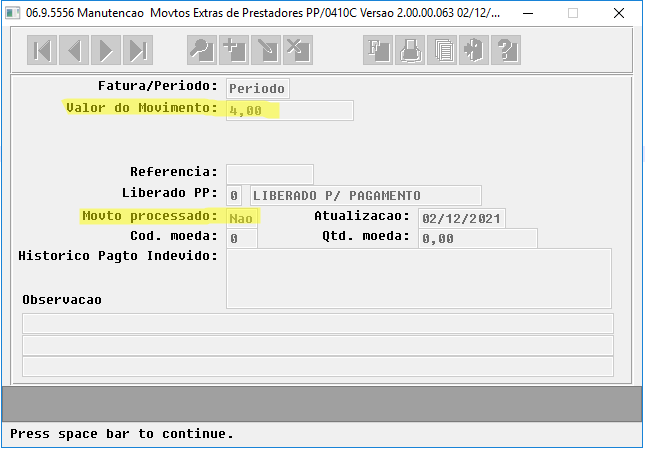The width and height of the screenshot is (645, 449).
Task: Click the F function toolbar icon
Action: click(x=378, y=50)
